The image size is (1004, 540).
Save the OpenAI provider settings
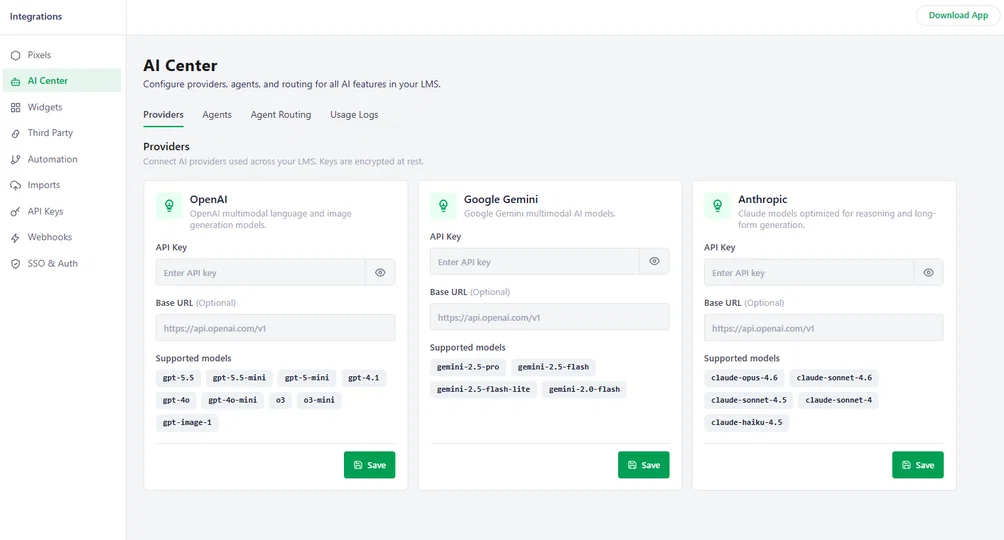tap(369, 465)
